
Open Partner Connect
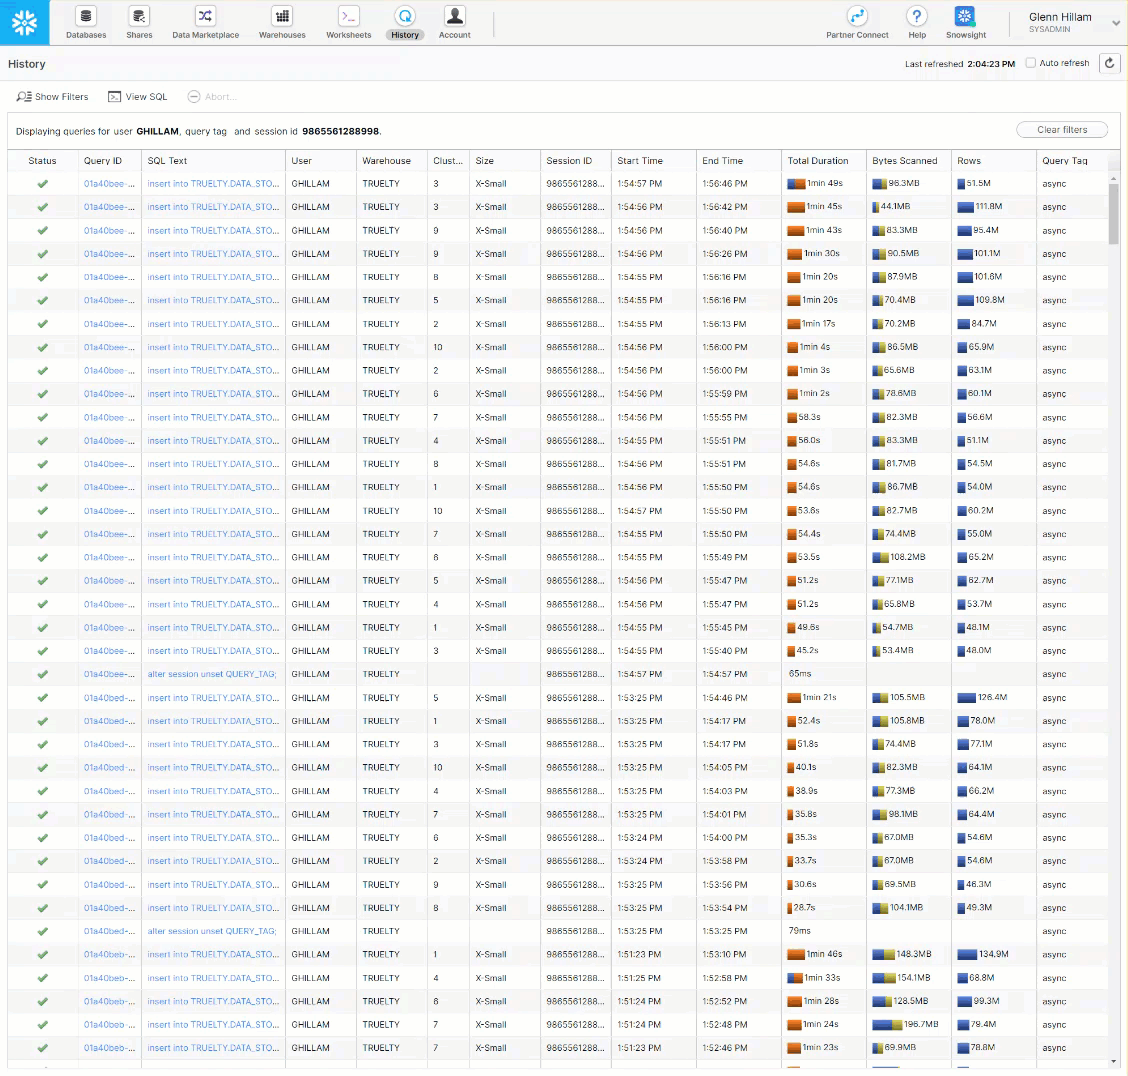point(857,21)
